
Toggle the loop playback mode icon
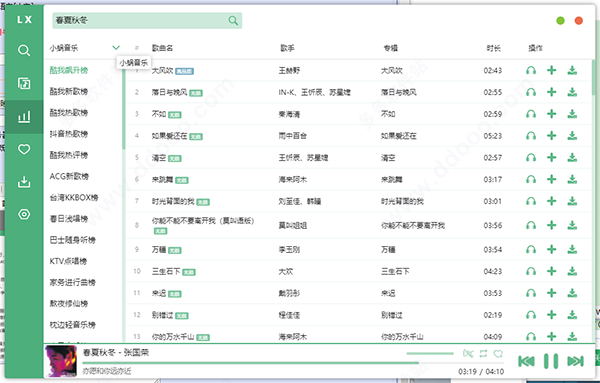[x=483, y=354]
